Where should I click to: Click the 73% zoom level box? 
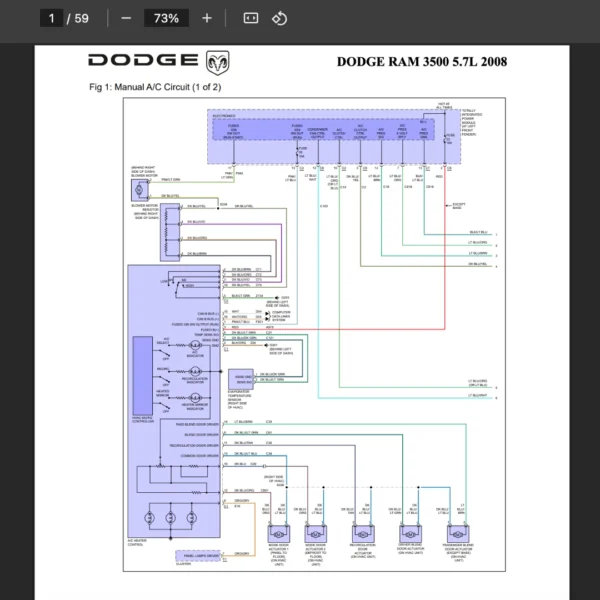[x=166, y=18]
